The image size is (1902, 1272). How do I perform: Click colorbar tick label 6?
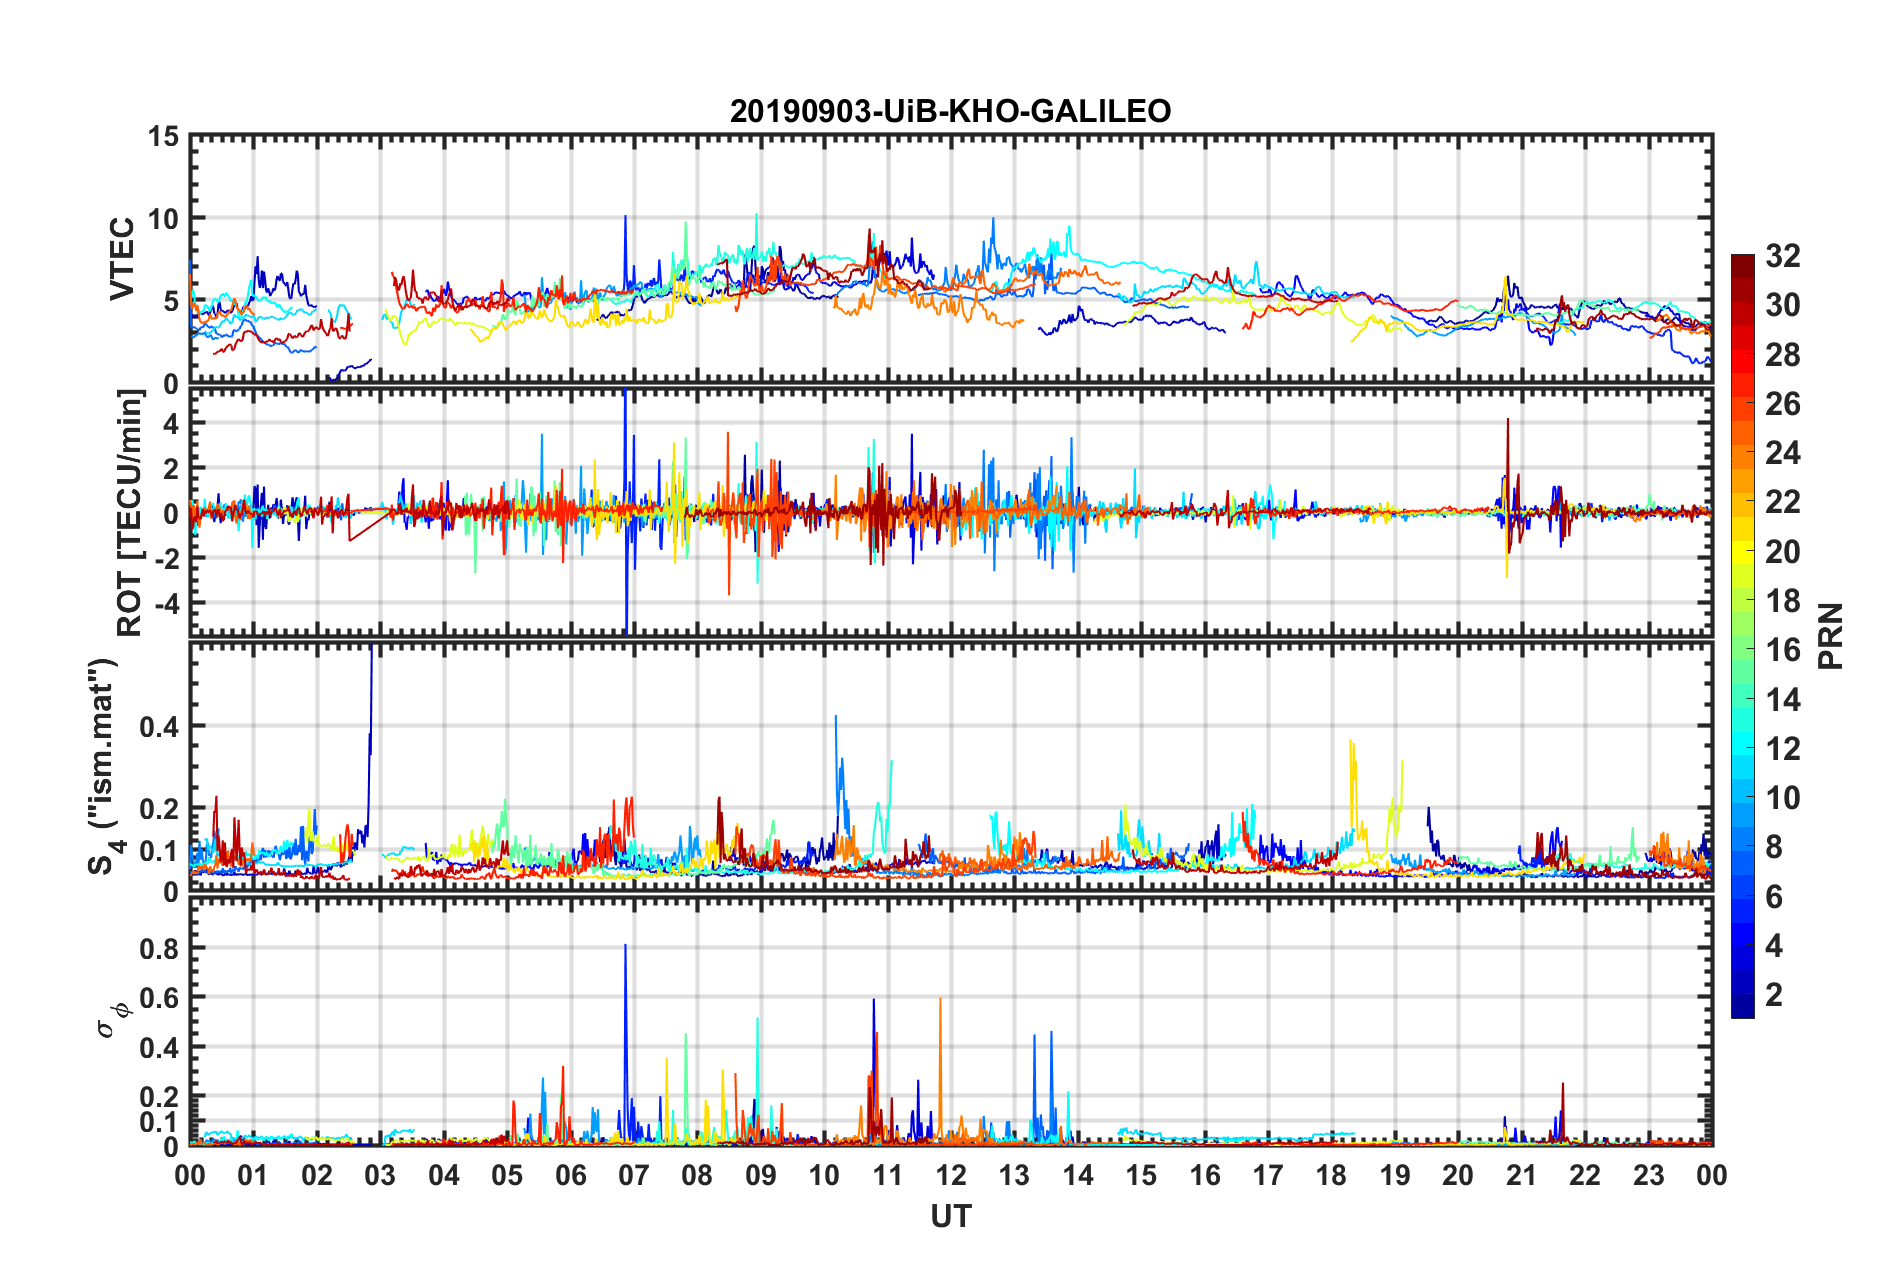pos(1774,897)
